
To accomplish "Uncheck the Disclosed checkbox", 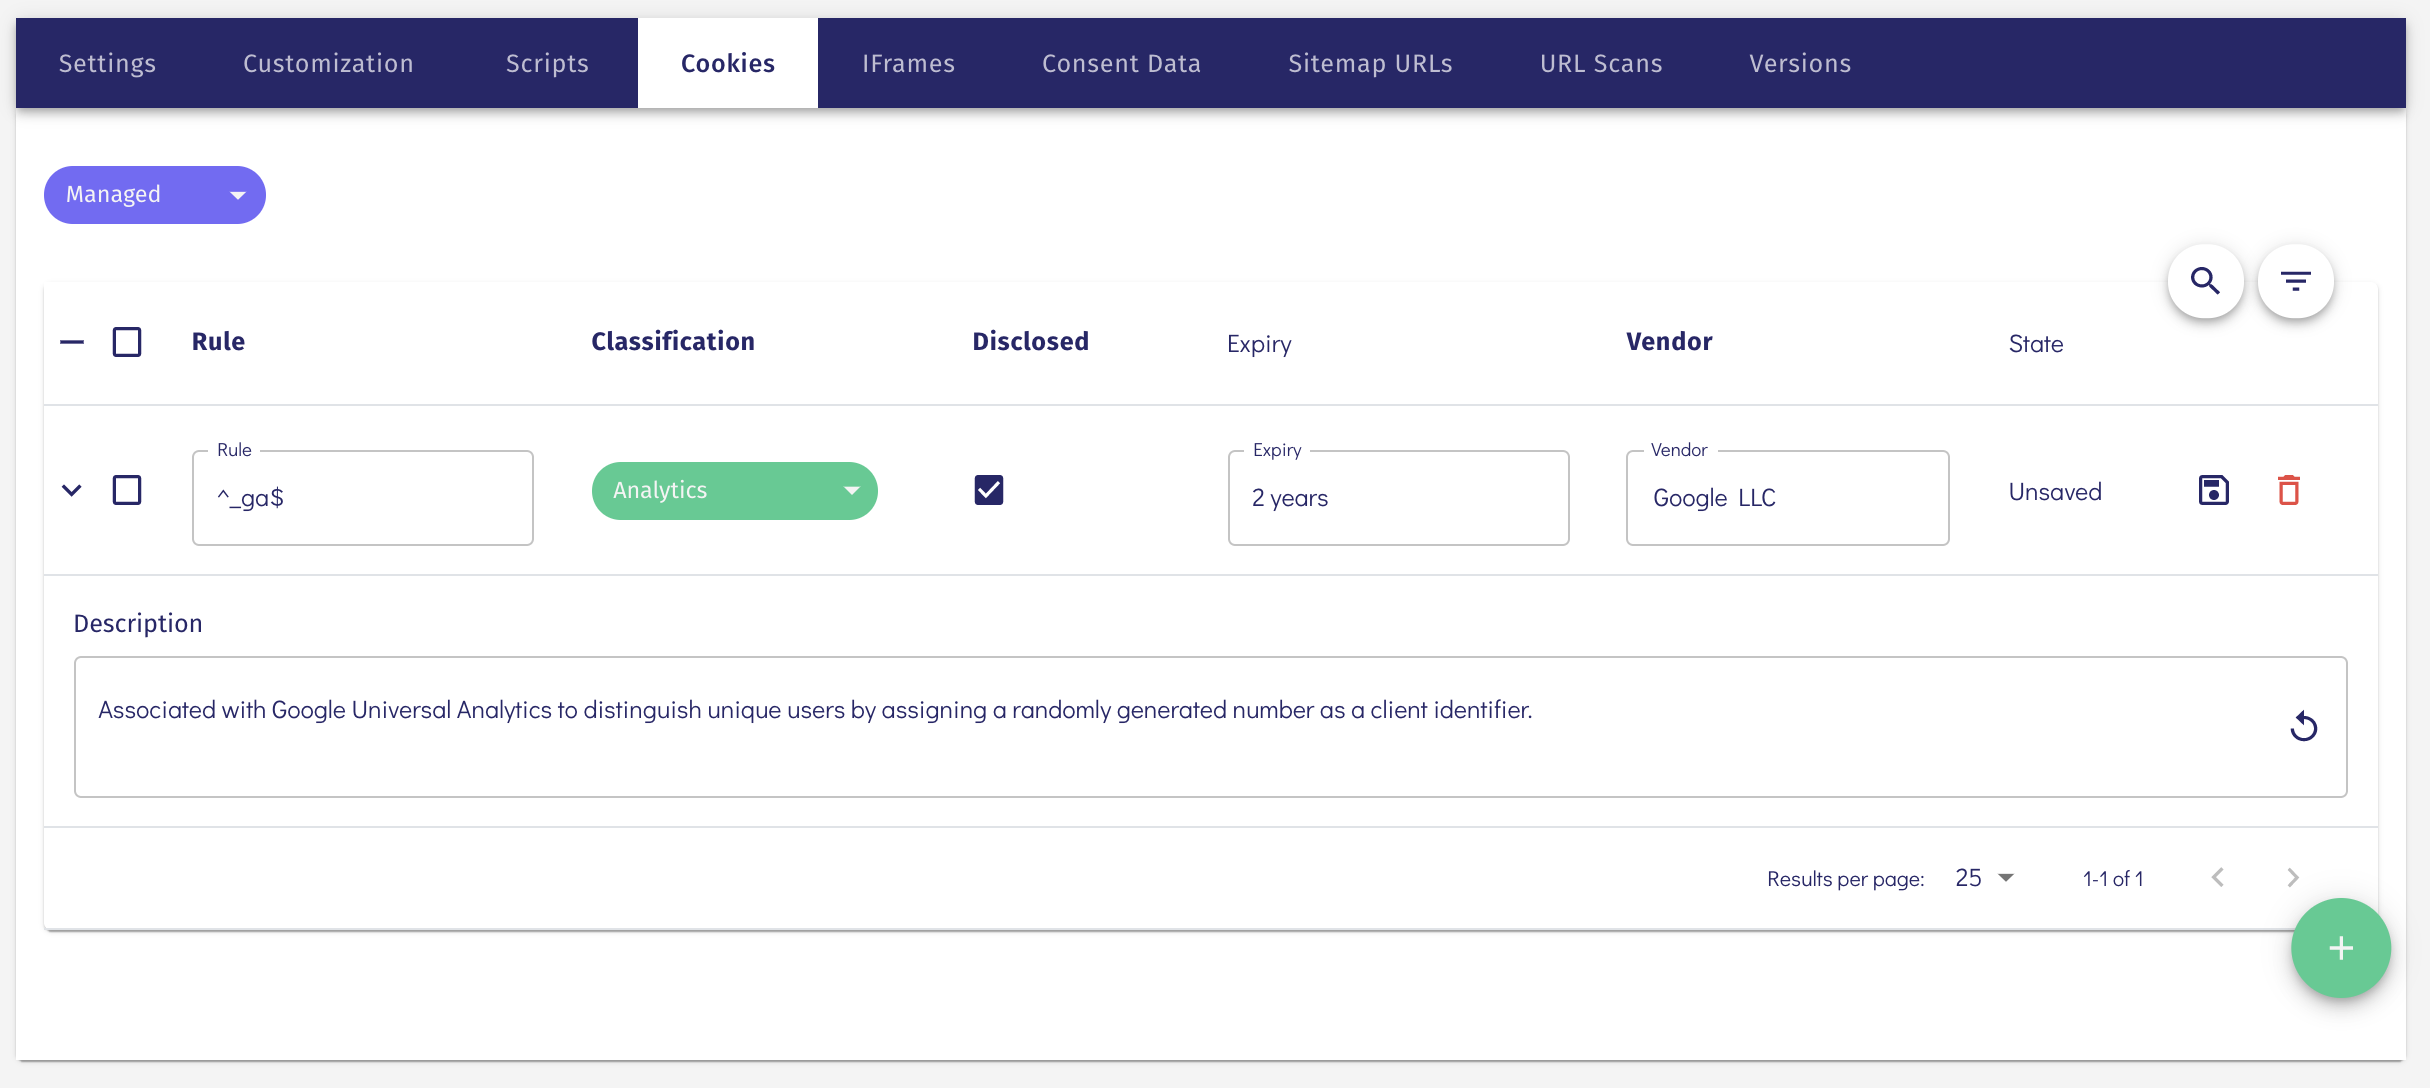I will (x=988, y=490).
